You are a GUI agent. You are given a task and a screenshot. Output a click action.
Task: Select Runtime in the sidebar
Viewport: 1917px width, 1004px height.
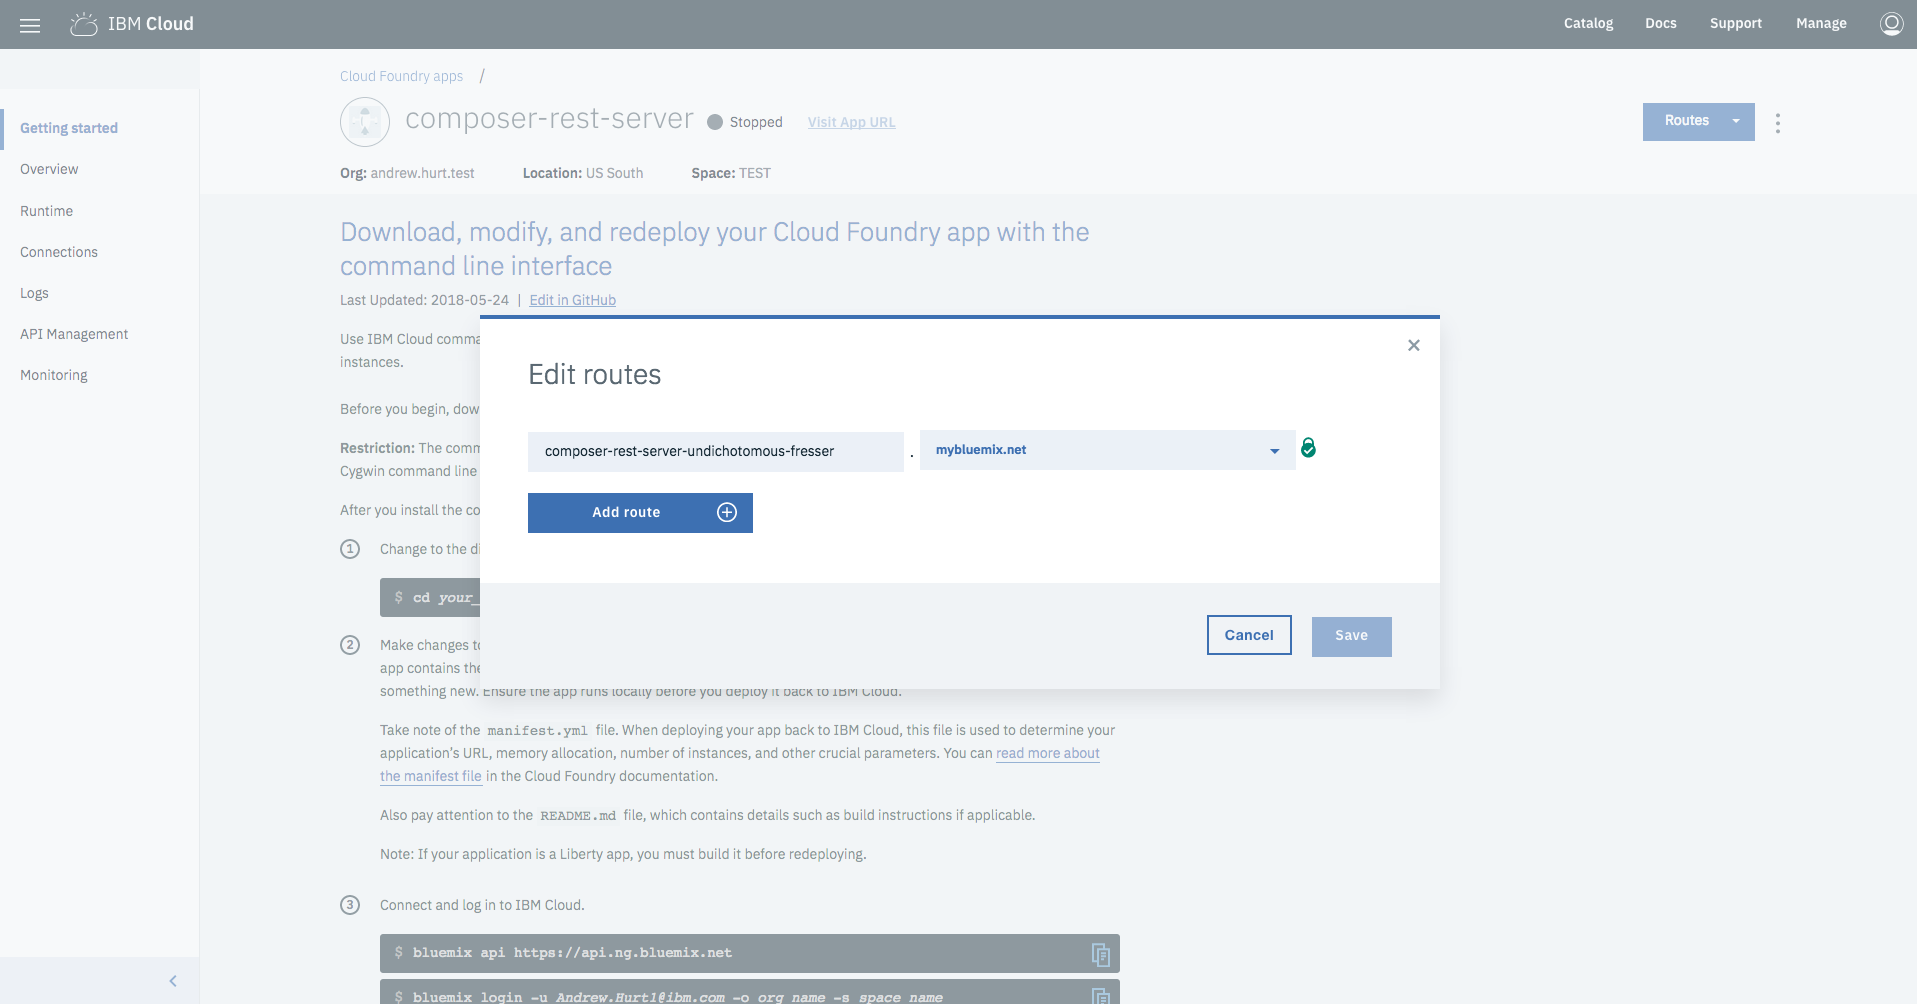click(46, 211)
